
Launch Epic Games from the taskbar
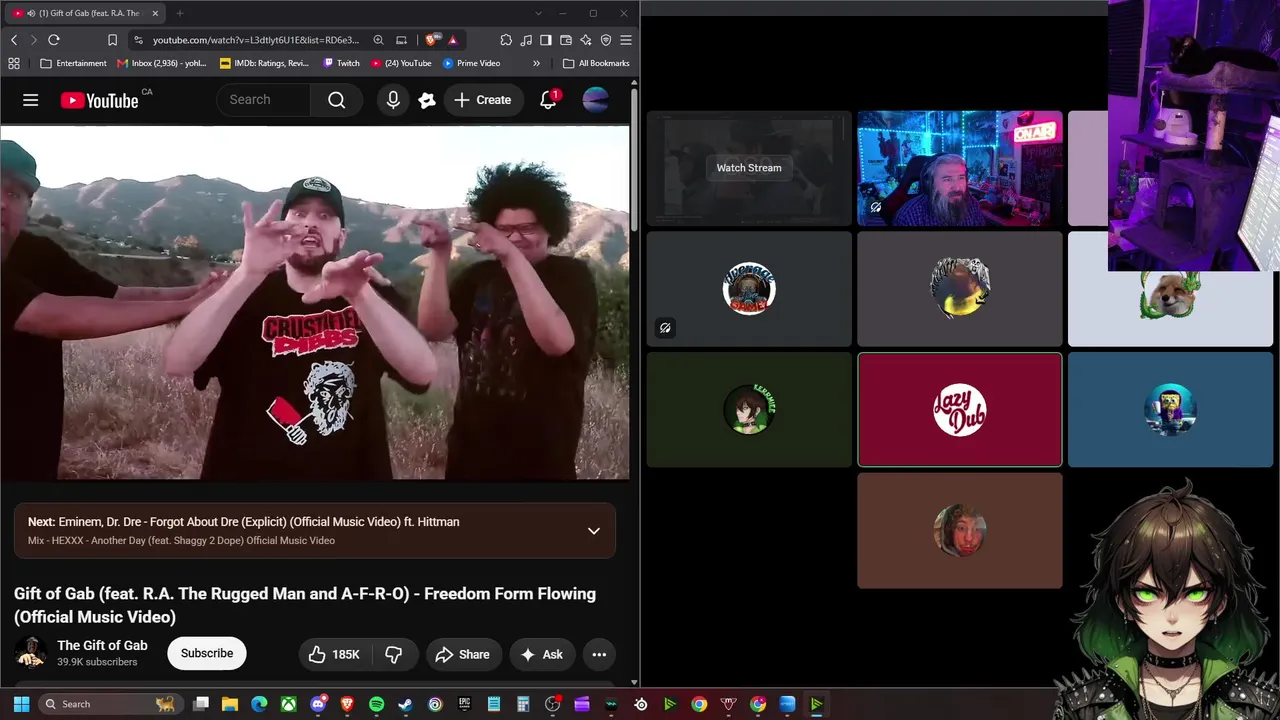point(464,704)
